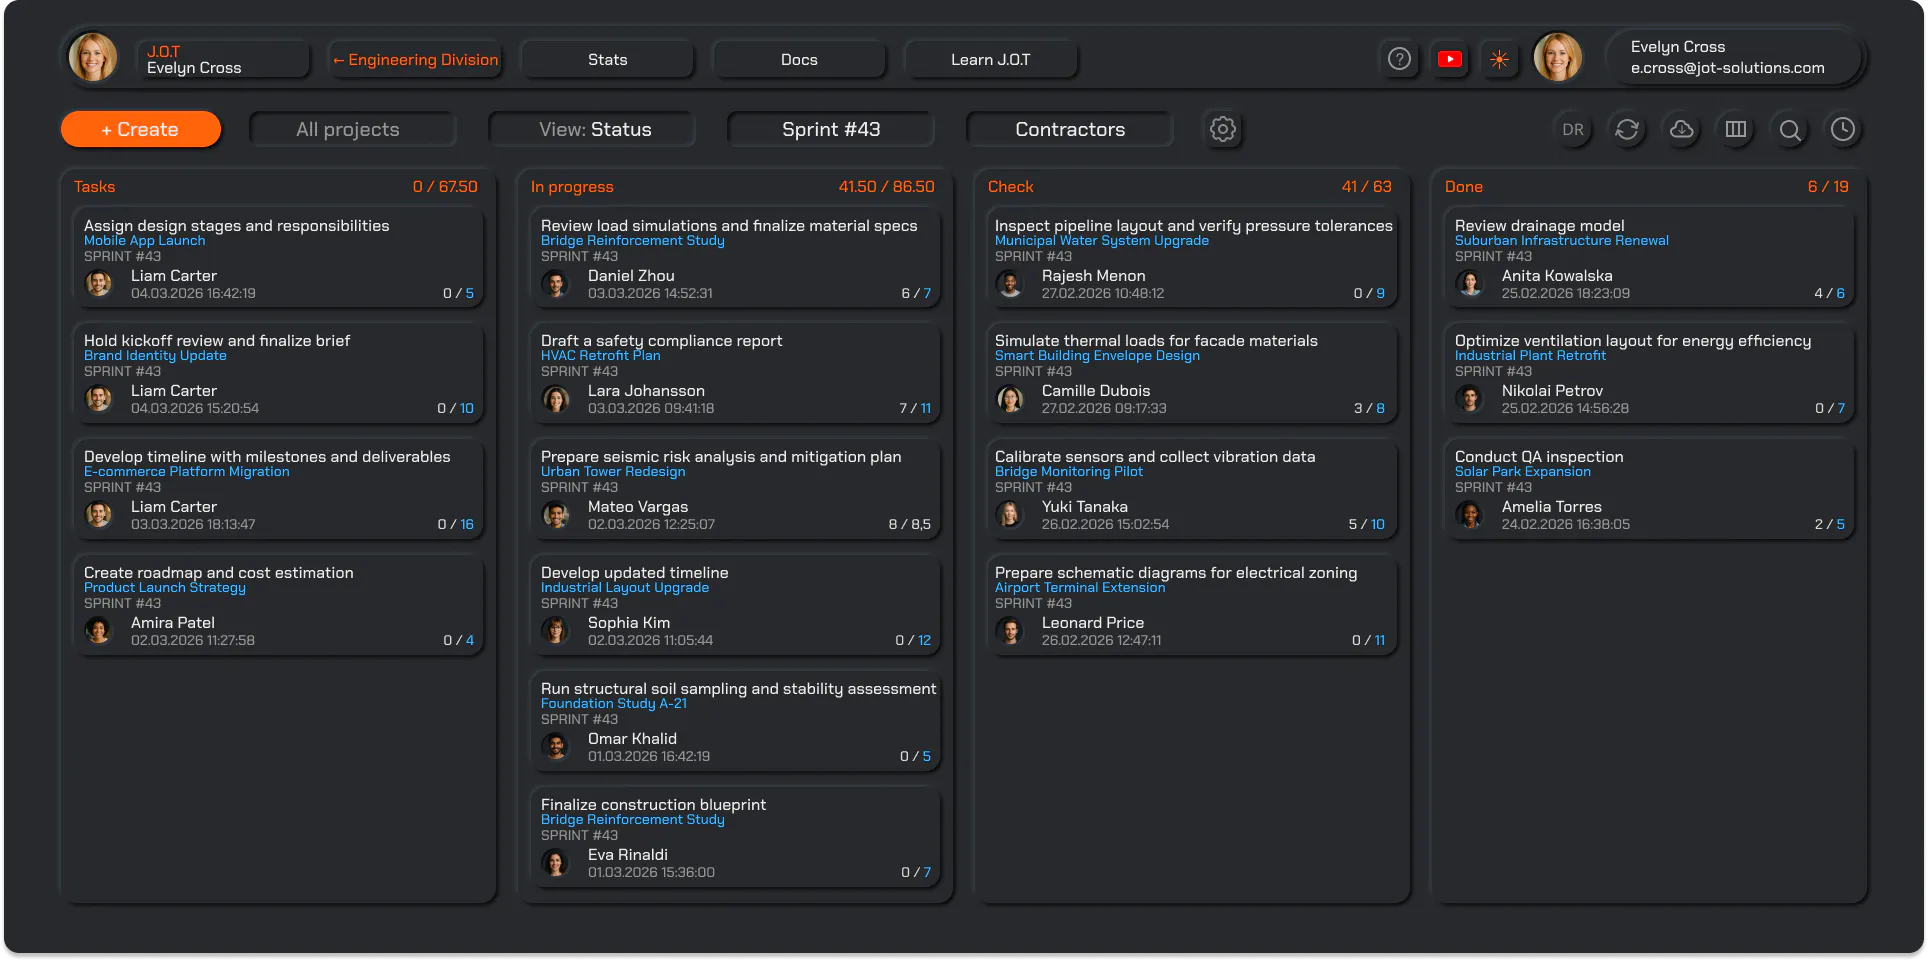Open the clock history icon
1928x961 pixels.
click(1843, 129)
